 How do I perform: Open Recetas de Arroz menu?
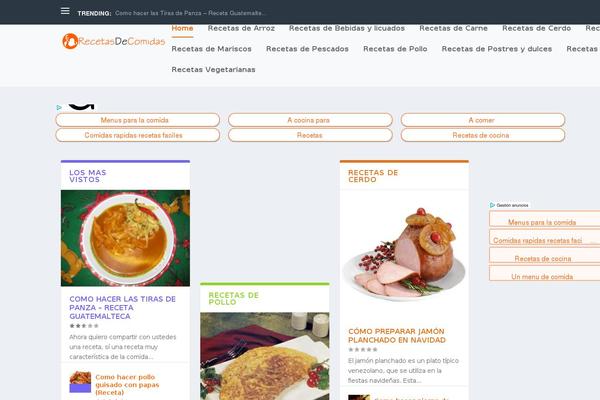point(241,28)
